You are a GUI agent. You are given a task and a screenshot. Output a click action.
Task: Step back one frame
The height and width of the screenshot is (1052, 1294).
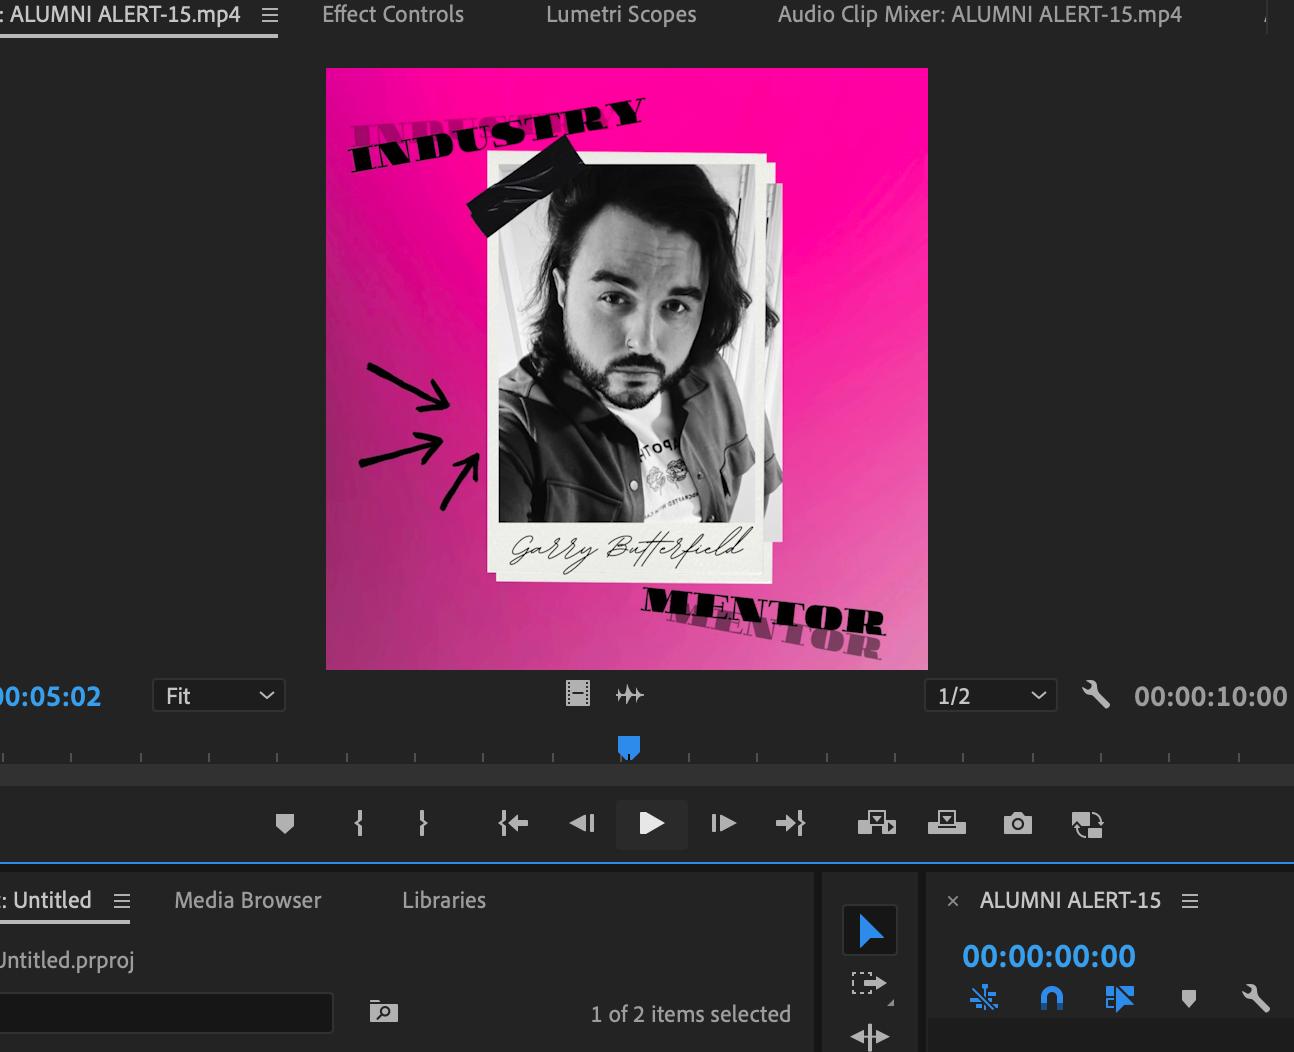coord(582,824)
